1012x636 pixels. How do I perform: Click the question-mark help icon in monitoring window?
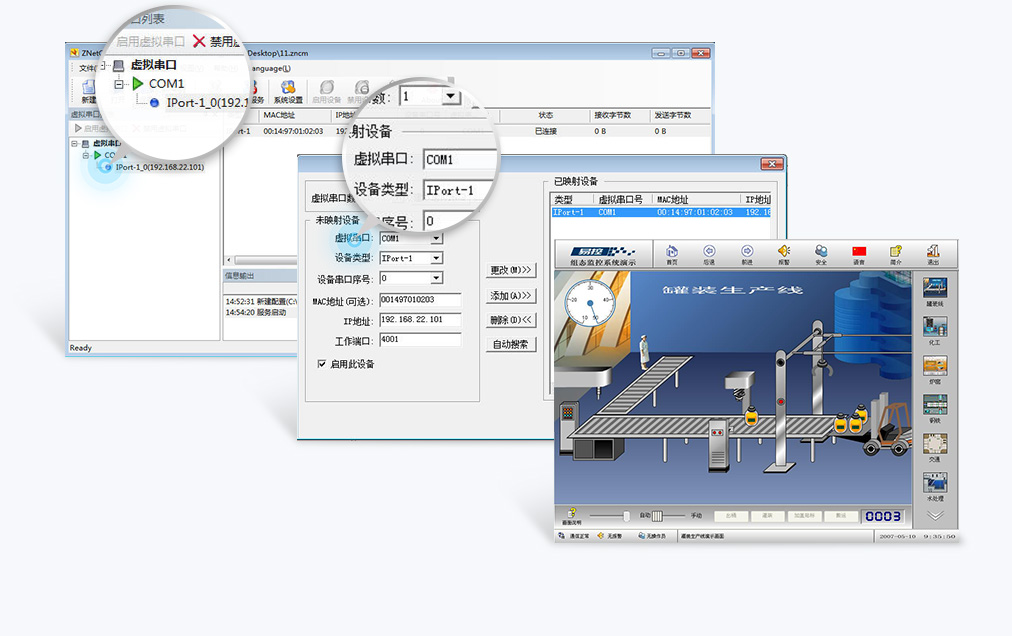[x=571, y=513]
